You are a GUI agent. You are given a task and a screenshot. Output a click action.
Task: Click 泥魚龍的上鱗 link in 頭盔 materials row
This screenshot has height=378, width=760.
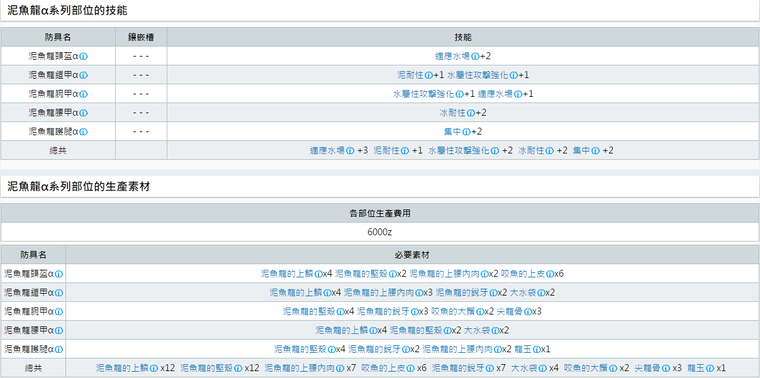[x=287, y=274]
